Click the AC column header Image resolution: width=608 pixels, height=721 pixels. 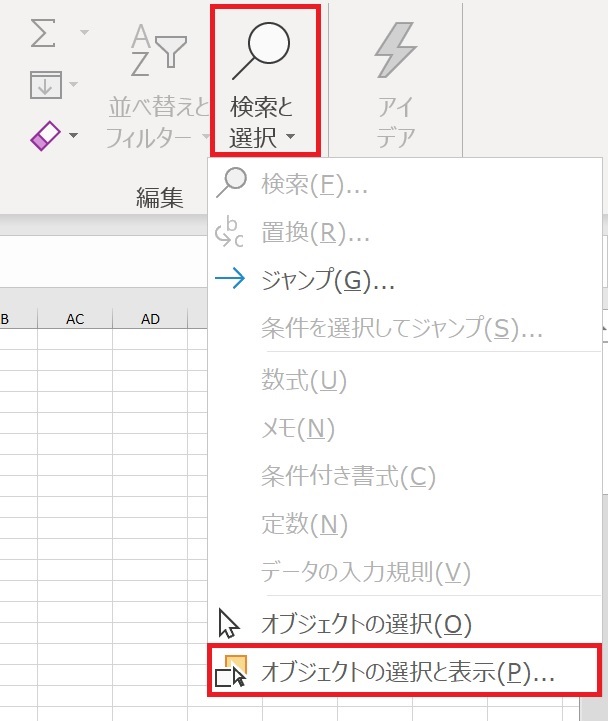pos(75,319)
